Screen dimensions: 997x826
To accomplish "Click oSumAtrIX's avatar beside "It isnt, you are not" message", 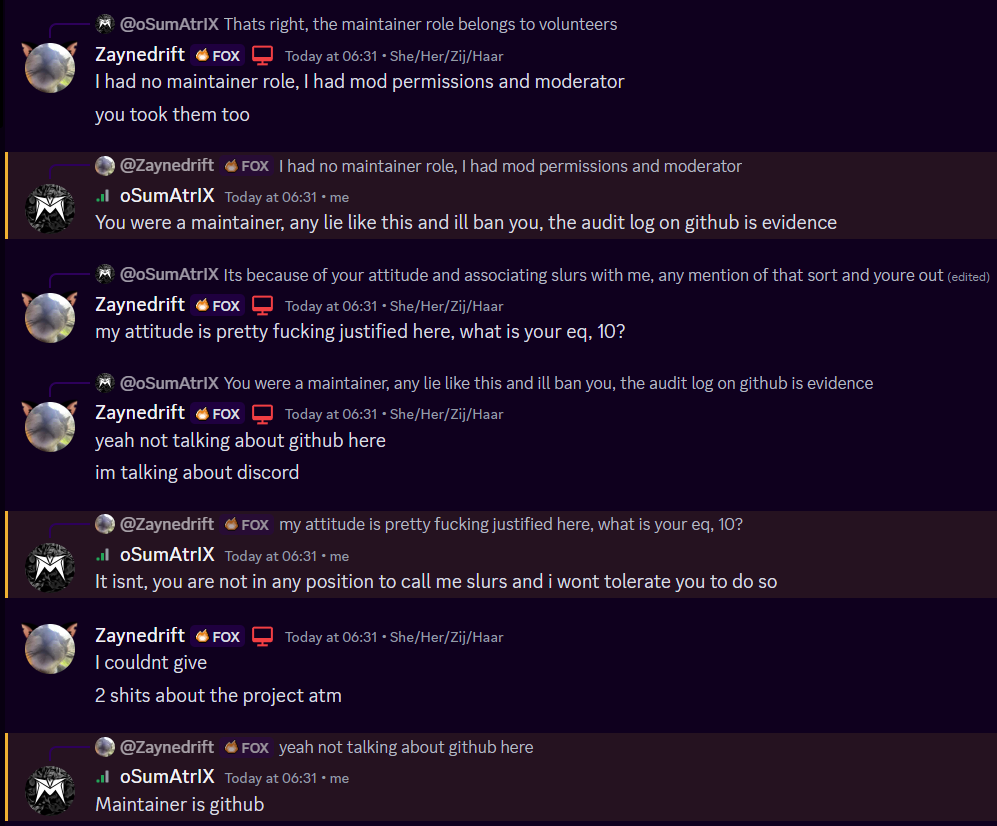I will (x=50, y=568).
